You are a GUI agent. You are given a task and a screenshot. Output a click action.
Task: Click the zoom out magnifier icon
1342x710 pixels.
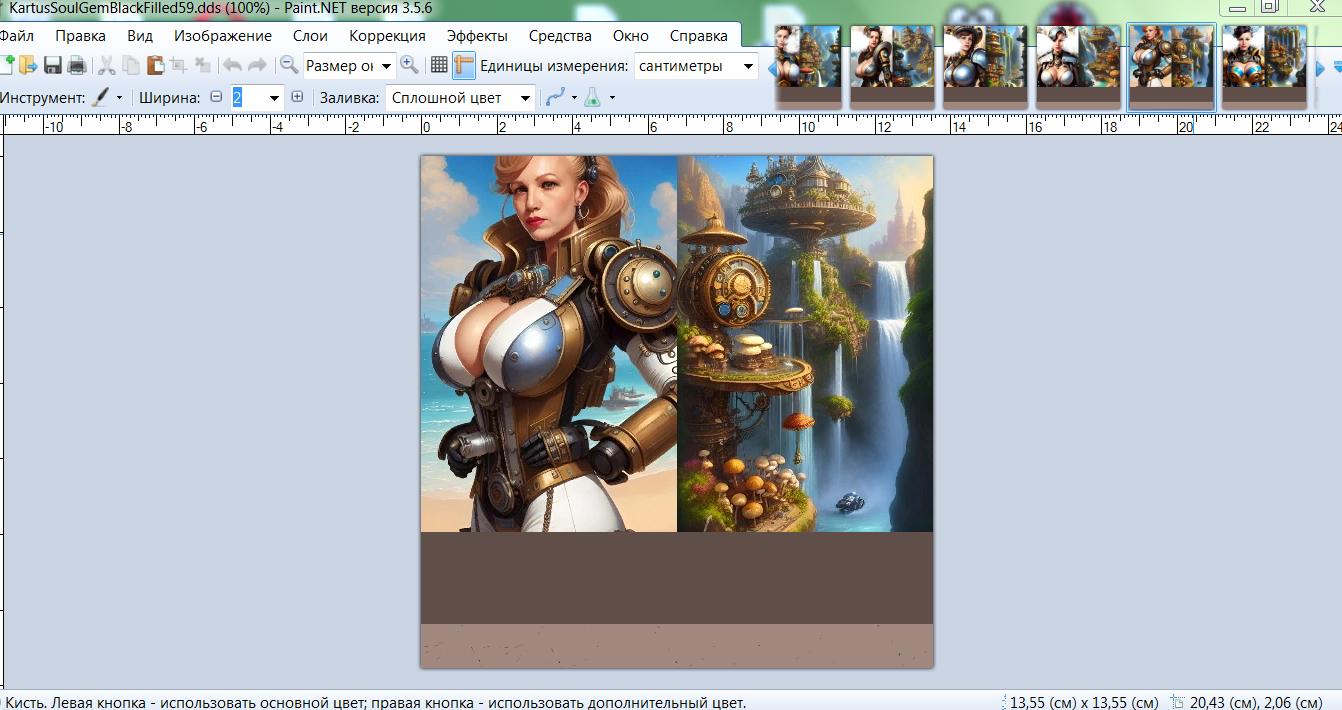(289, 66)
